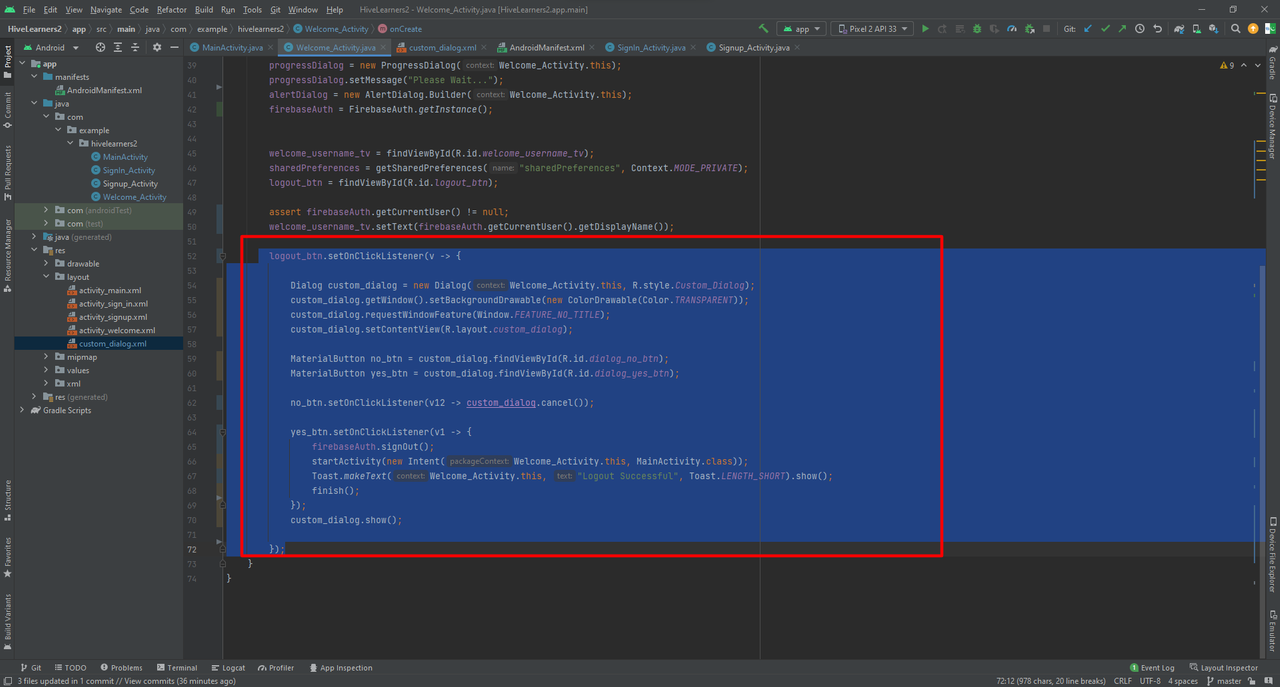
Task: Open Device Manager side tool window
Action: click(1272, 126)
